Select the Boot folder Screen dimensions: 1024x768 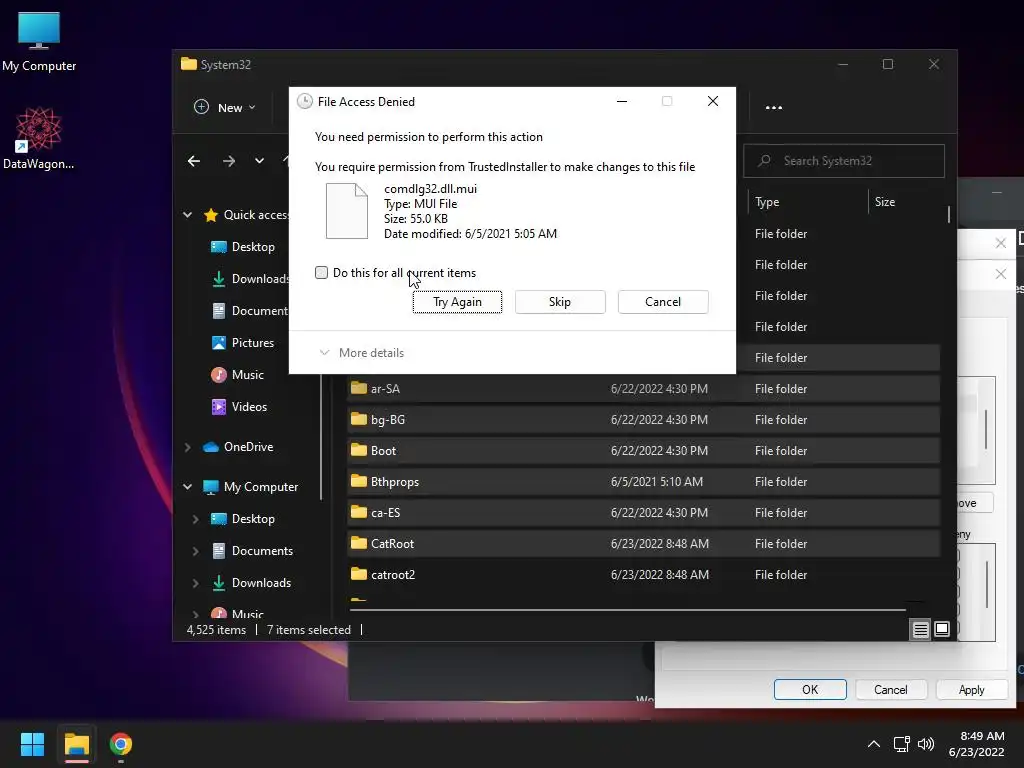tap(643, 451)
